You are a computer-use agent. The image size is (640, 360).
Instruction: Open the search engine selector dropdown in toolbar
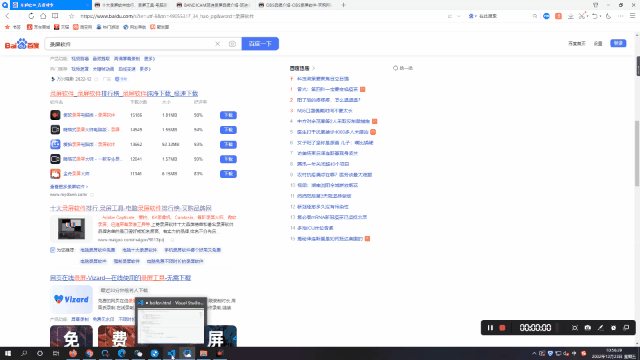click(471, 16)
